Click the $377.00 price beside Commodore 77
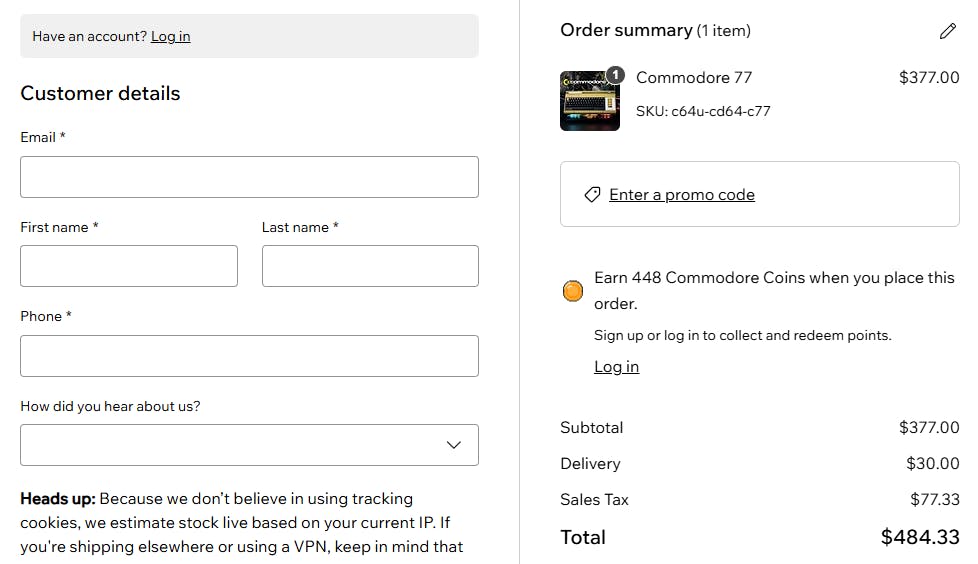This screenshot has height=564, width=978. point(929,77)
